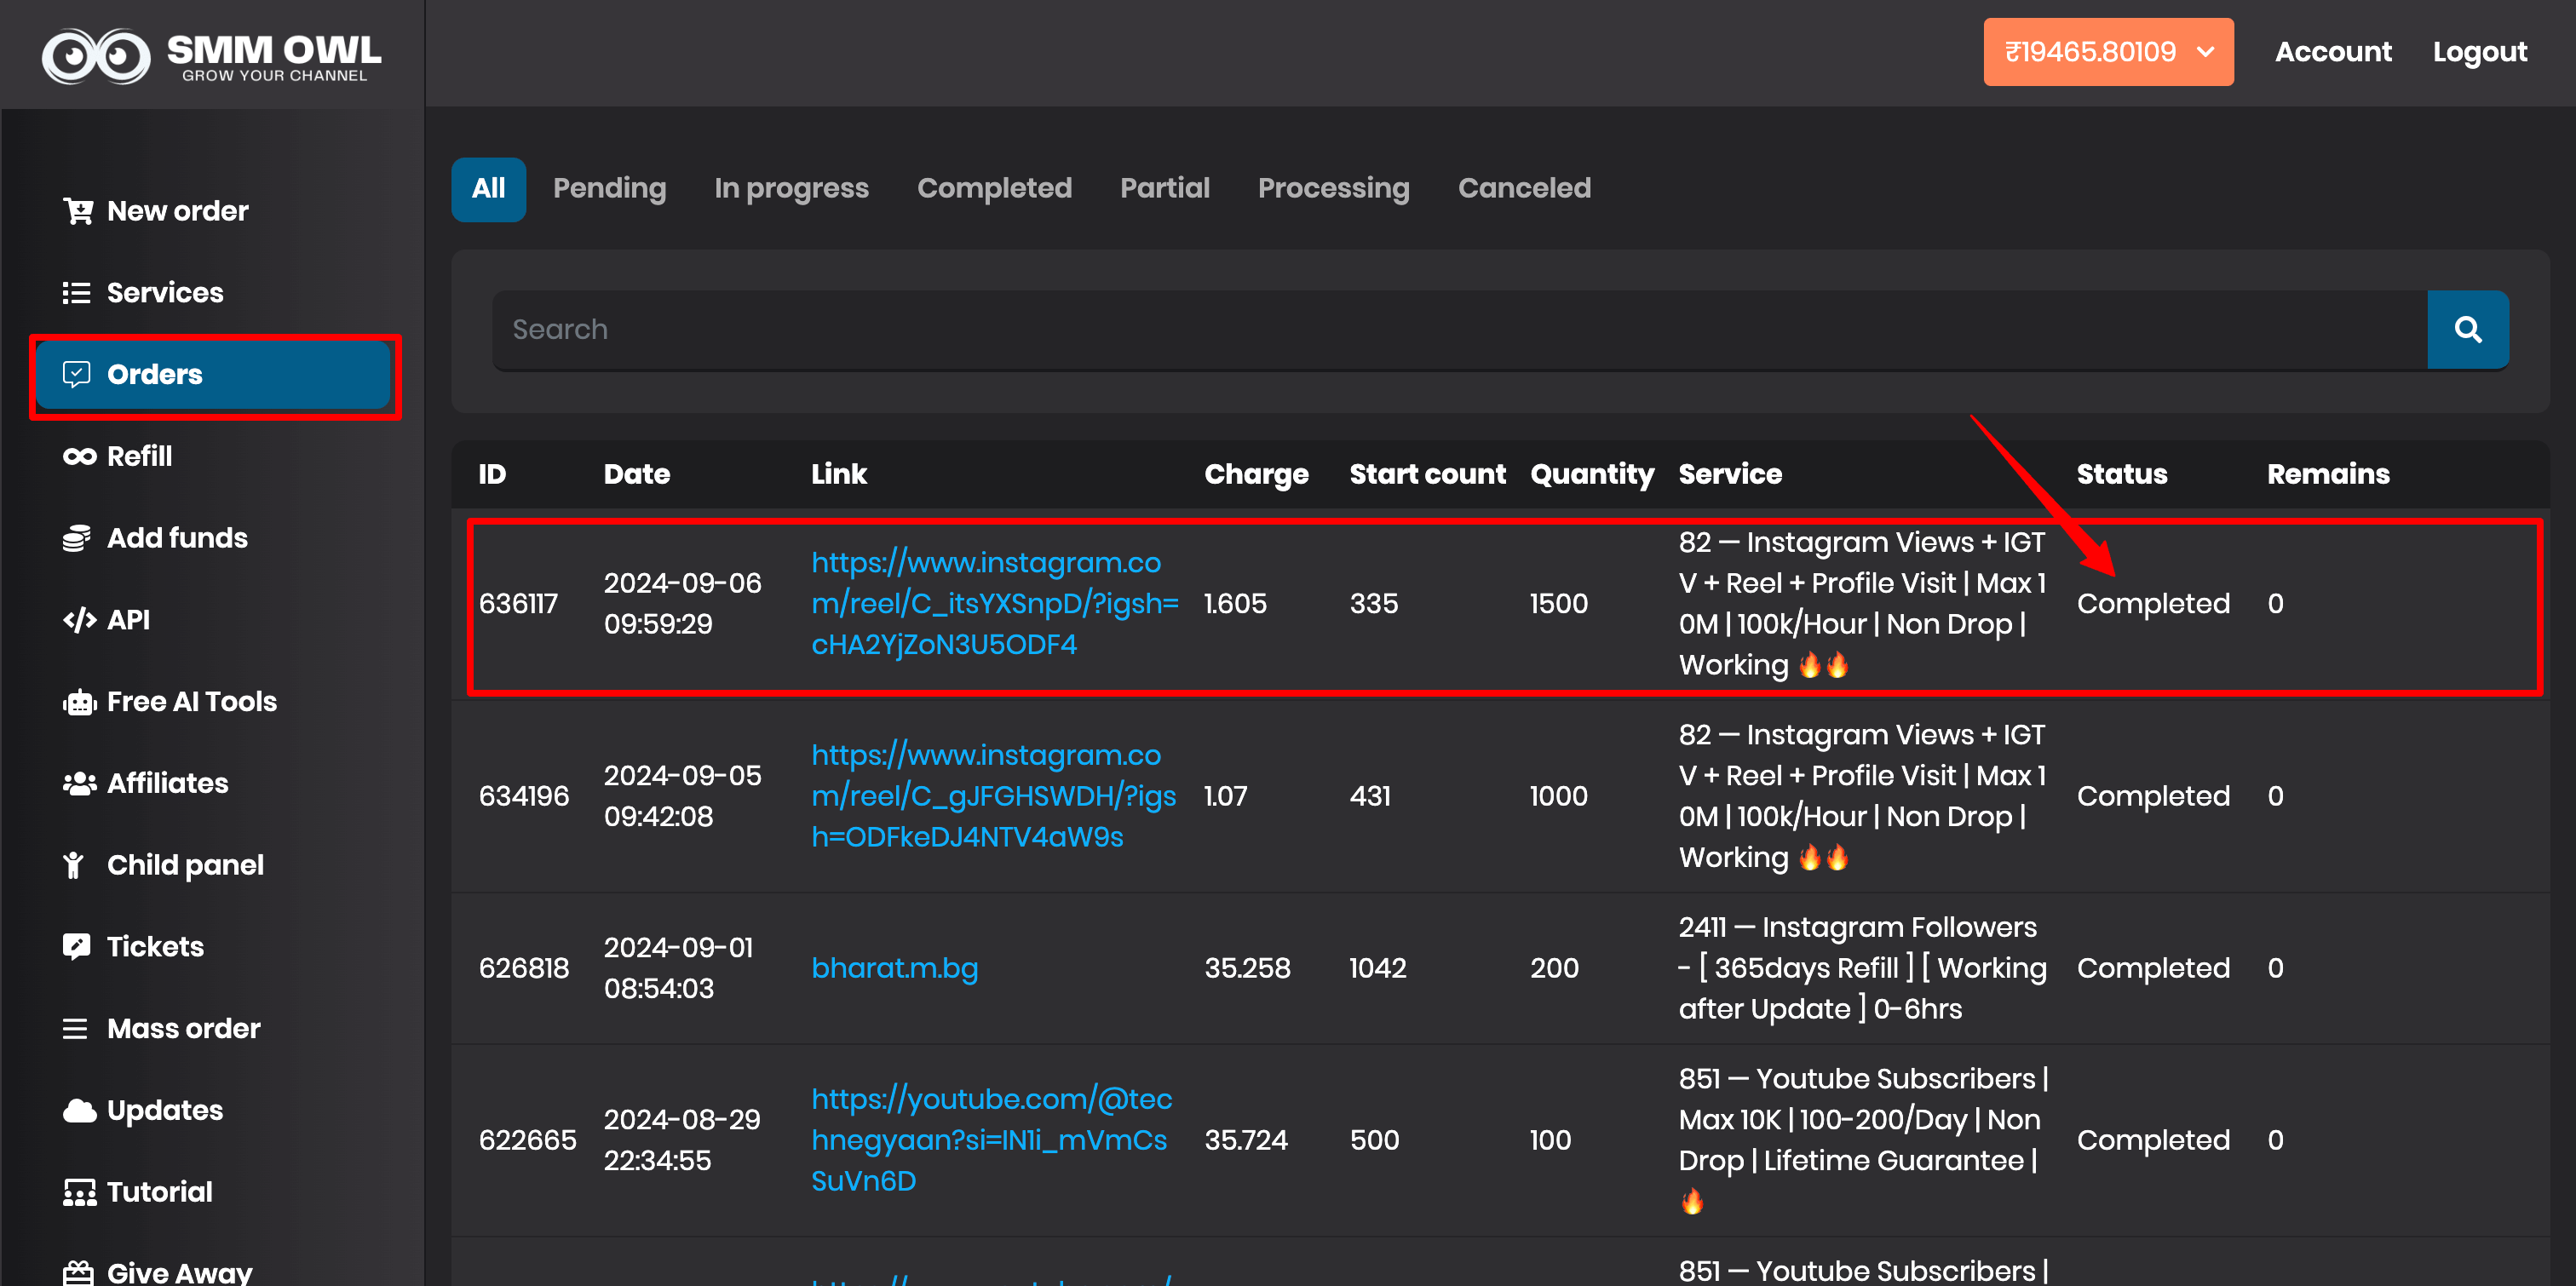Click the Refill infinity icon

(x=79, y=456)
